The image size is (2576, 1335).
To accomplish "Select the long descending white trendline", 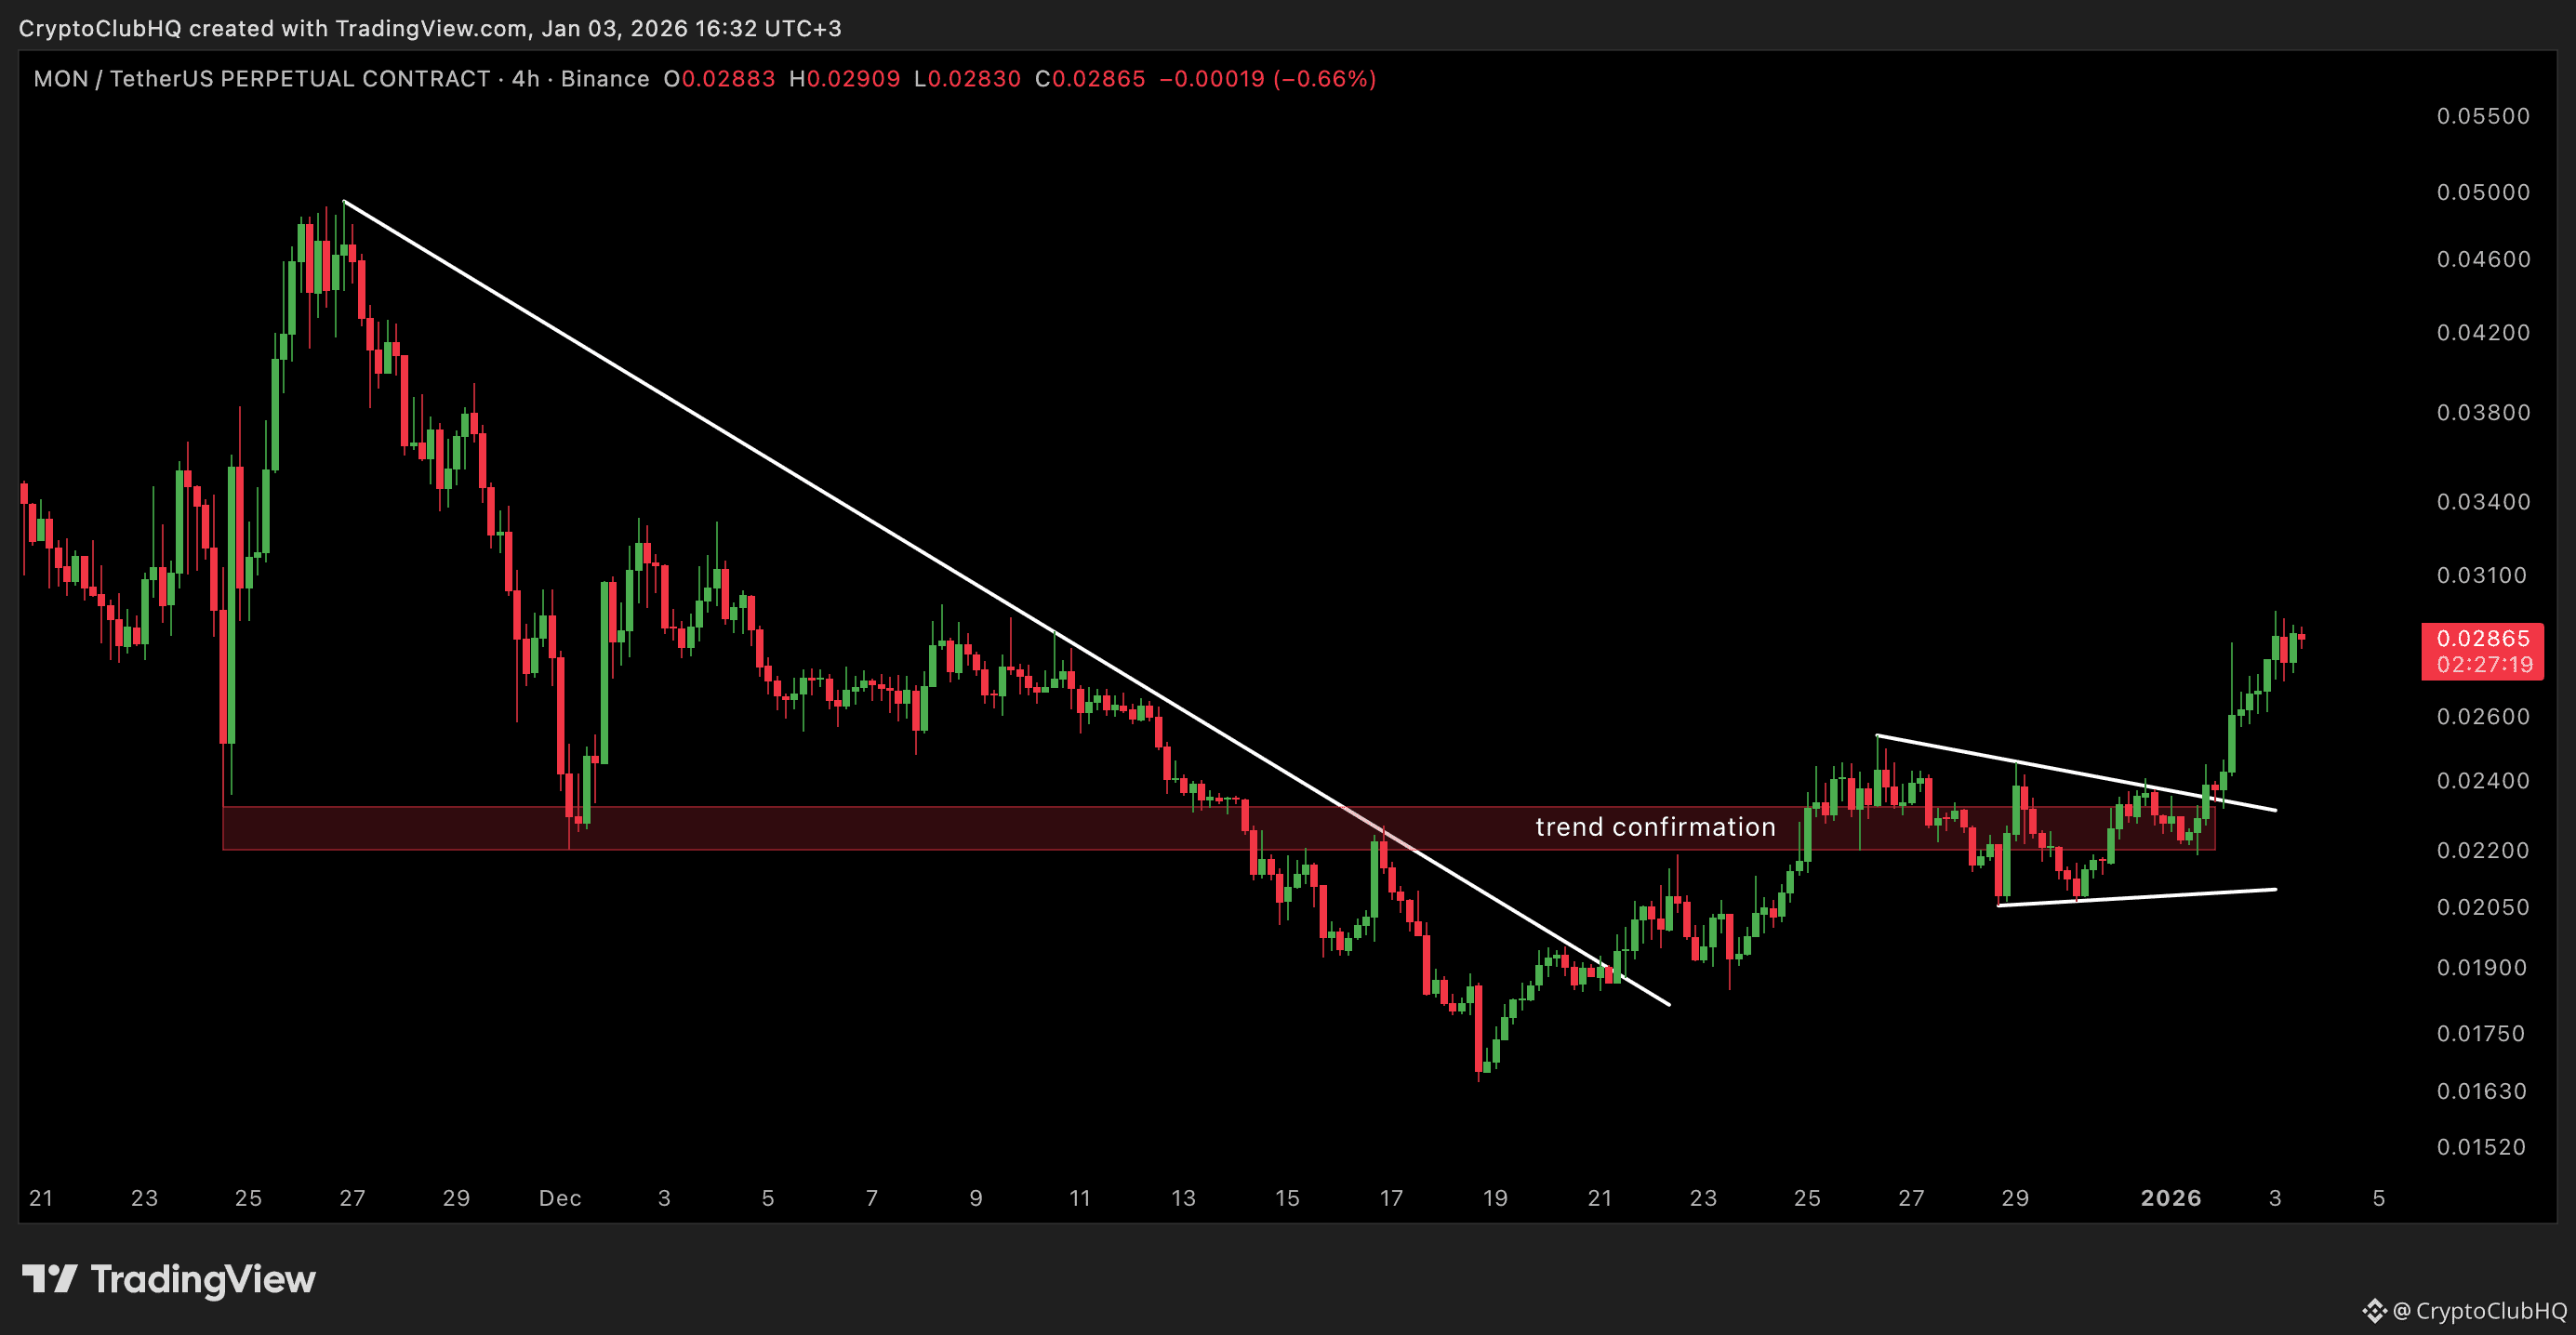I will click(1006, 603).
